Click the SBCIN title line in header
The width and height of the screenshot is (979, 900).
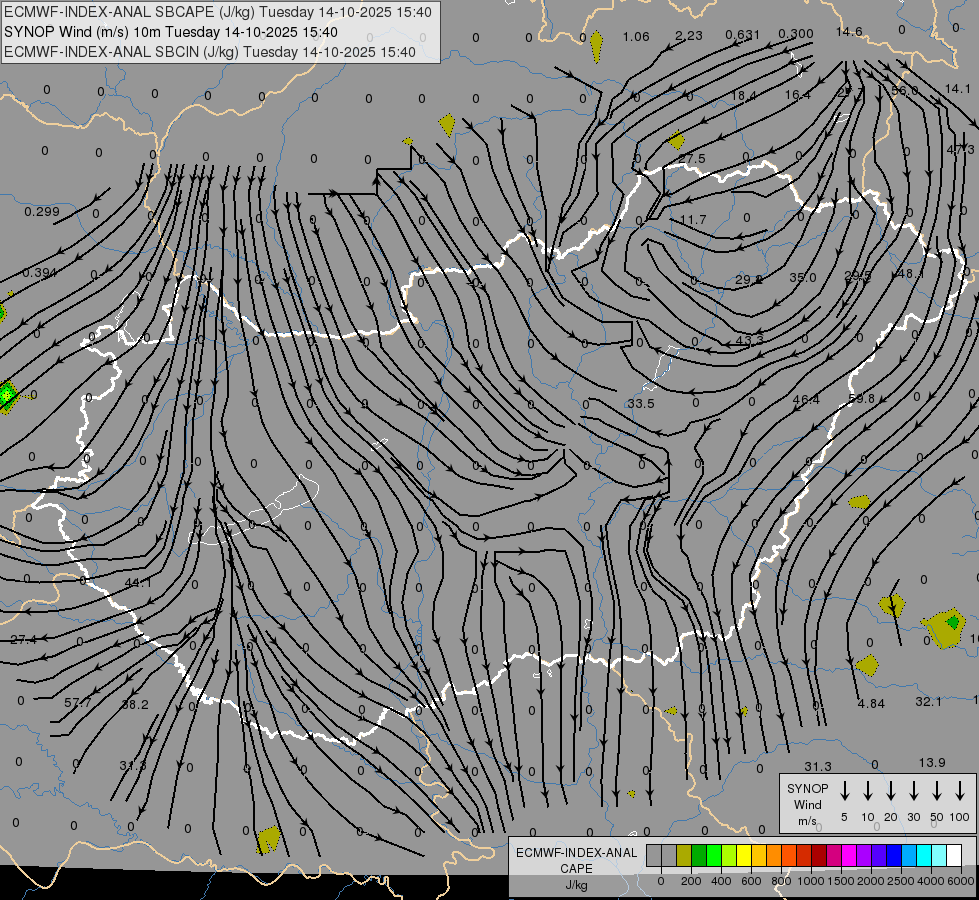[x=210, y=52]
